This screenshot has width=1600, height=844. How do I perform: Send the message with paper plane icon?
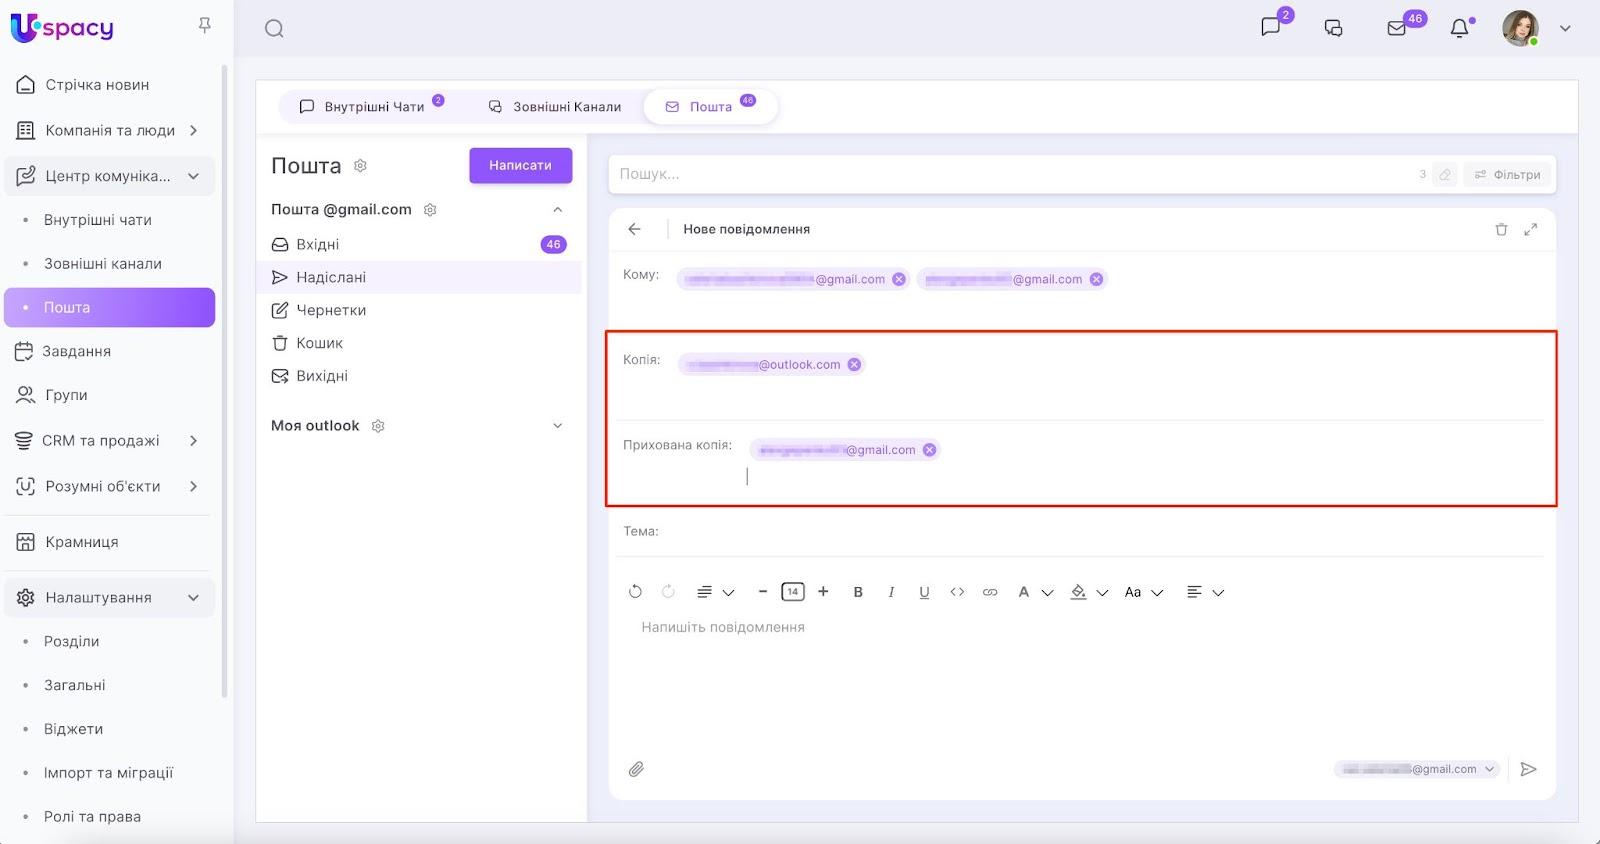[1528, 769]
